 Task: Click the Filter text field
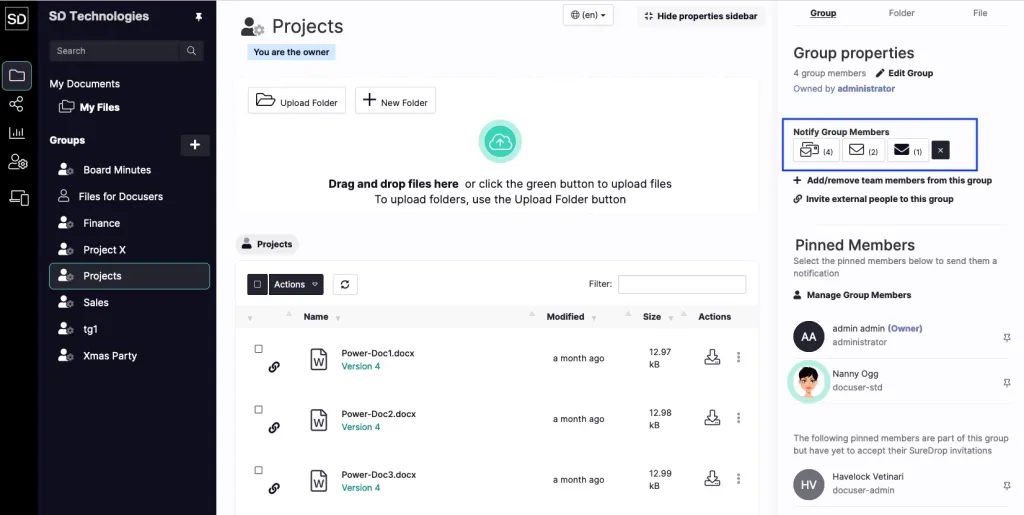[682, 284]
